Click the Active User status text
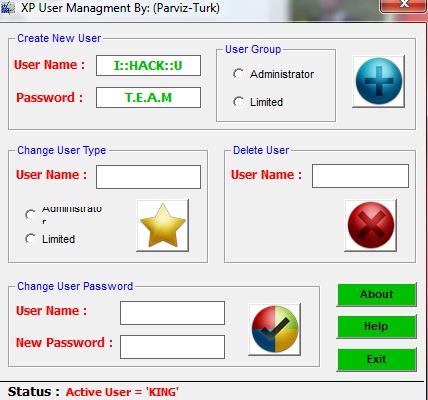The width and height of the screenshot is (428, 400). coord(122,392)
